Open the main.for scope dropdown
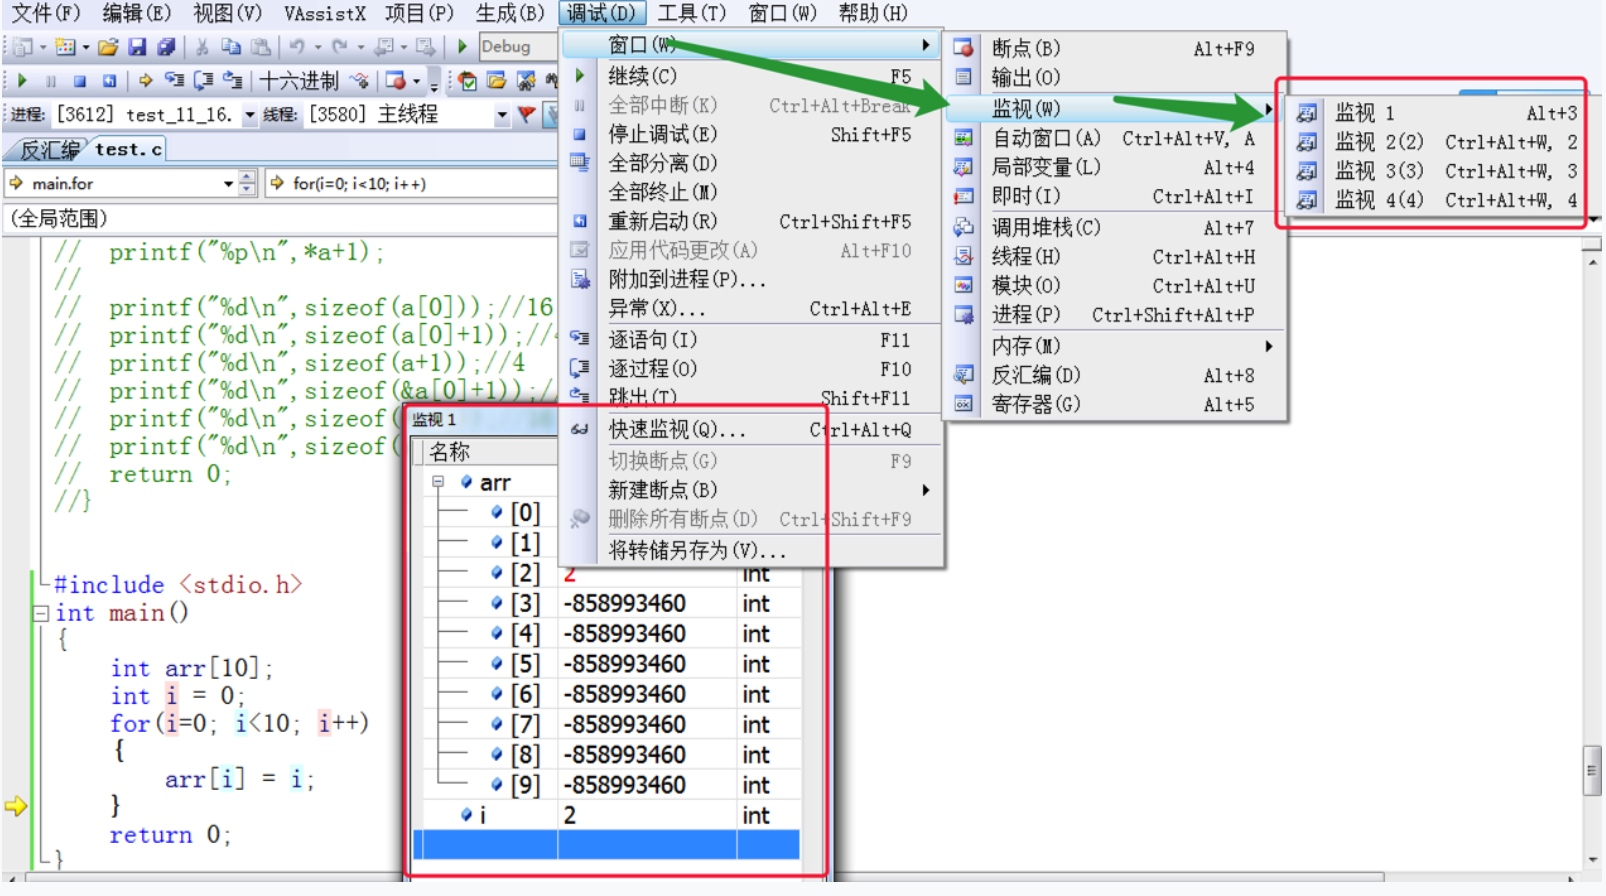Viewport: 1606px width, 896px height. click(228, 184)
